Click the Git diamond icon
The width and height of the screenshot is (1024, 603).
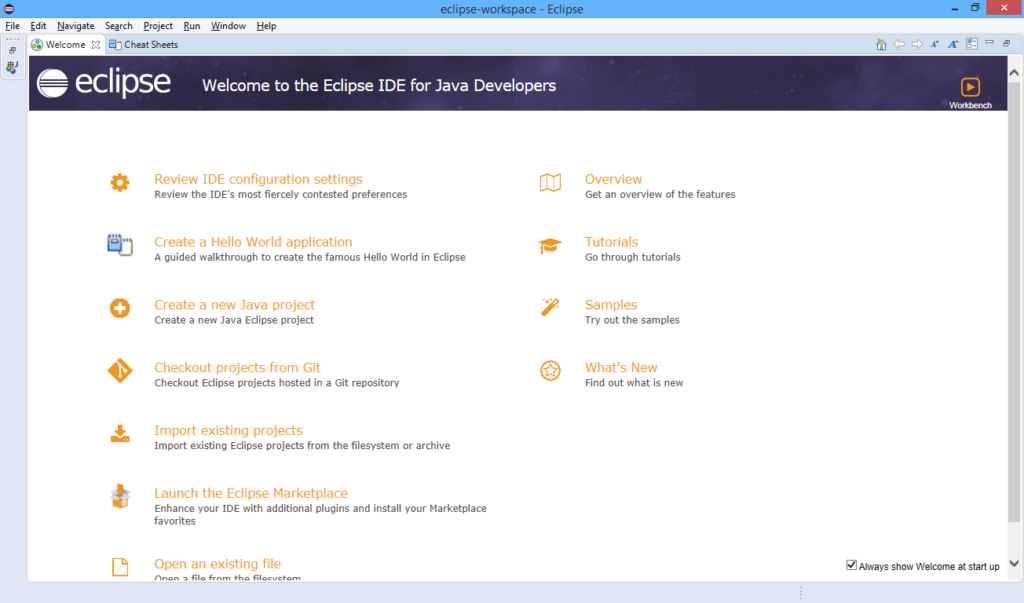click(x=120, y=370)
